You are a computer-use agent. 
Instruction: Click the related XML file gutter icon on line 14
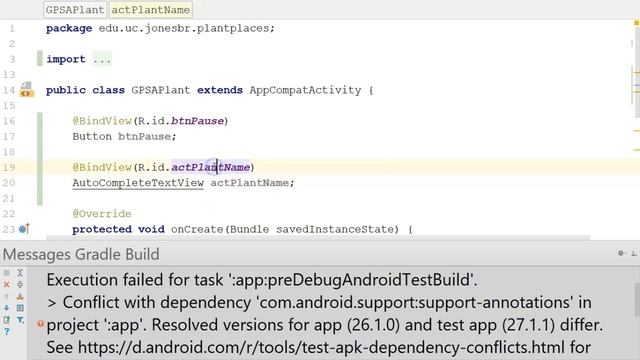tap(27, 90)
